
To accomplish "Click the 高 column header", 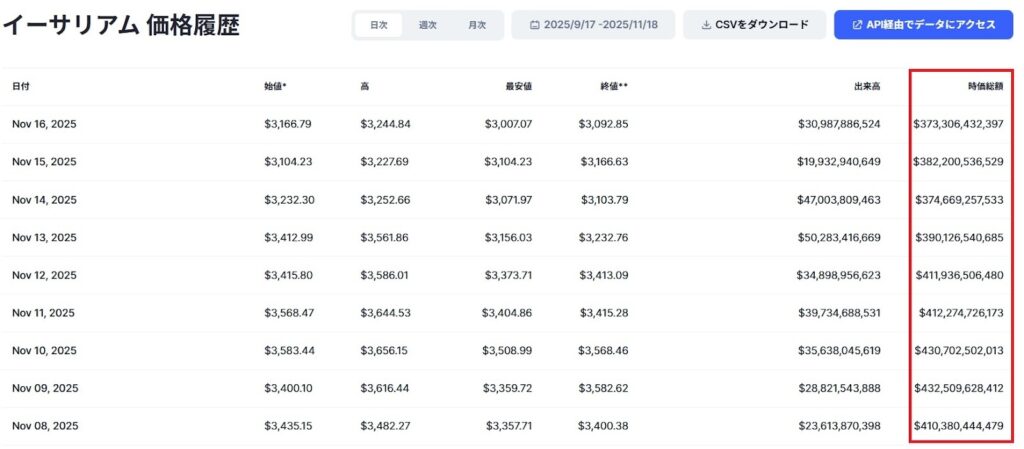I will point(364,86).
